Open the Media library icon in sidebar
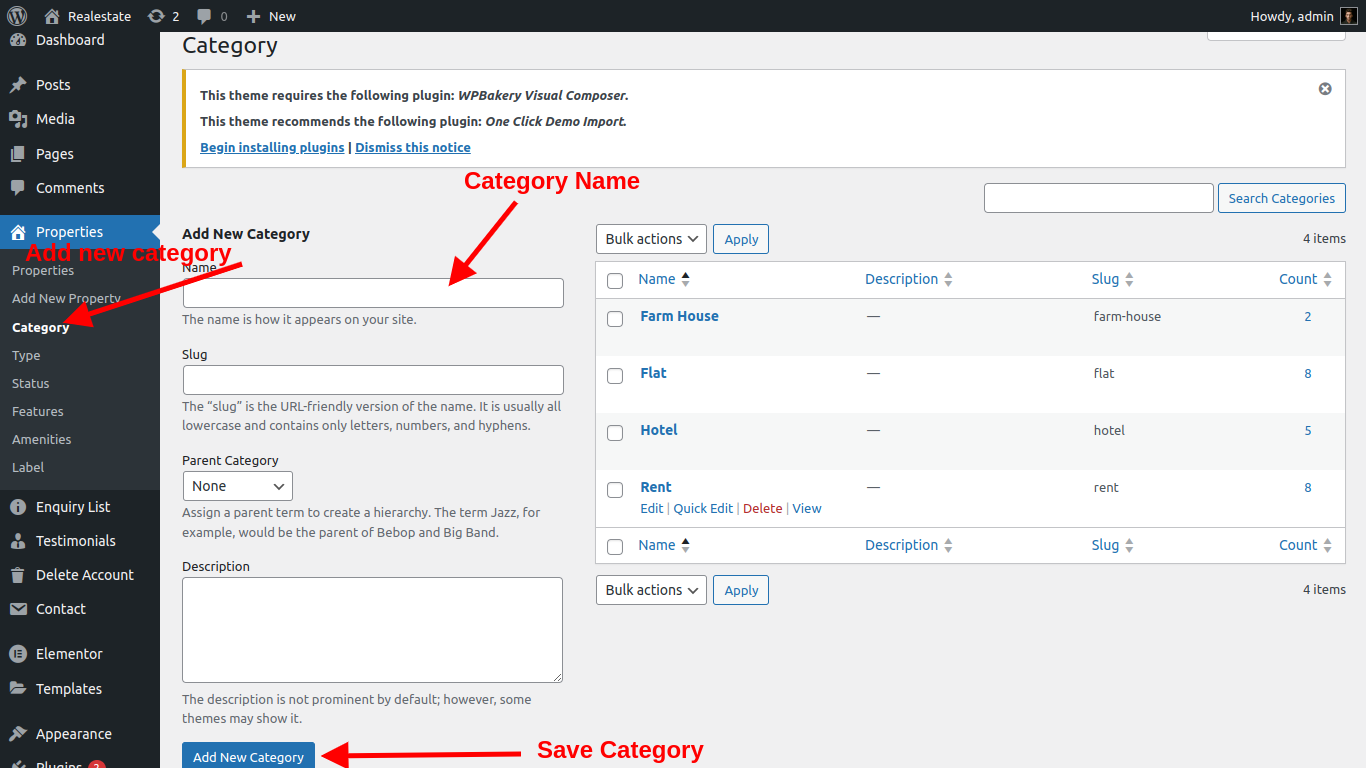 click(x=18, y=119)
